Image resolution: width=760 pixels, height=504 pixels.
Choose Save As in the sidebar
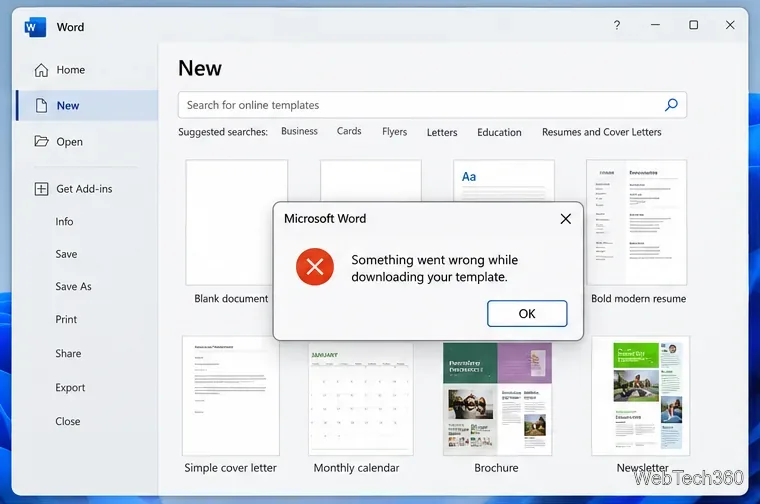(73, 286)
